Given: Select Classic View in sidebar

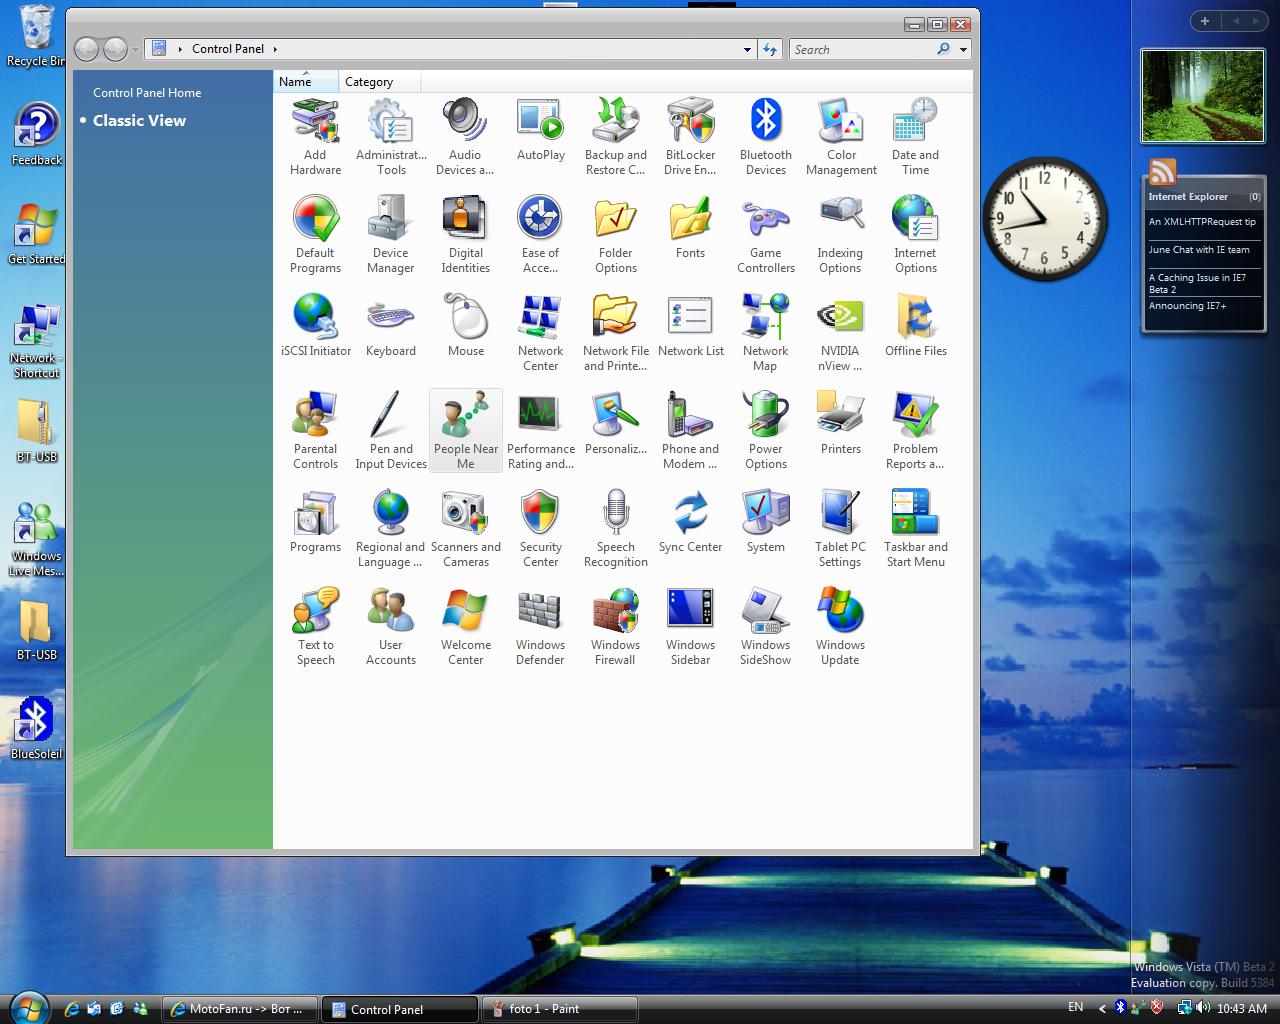Looking at the screenshot, I should [x=139, y=120].
